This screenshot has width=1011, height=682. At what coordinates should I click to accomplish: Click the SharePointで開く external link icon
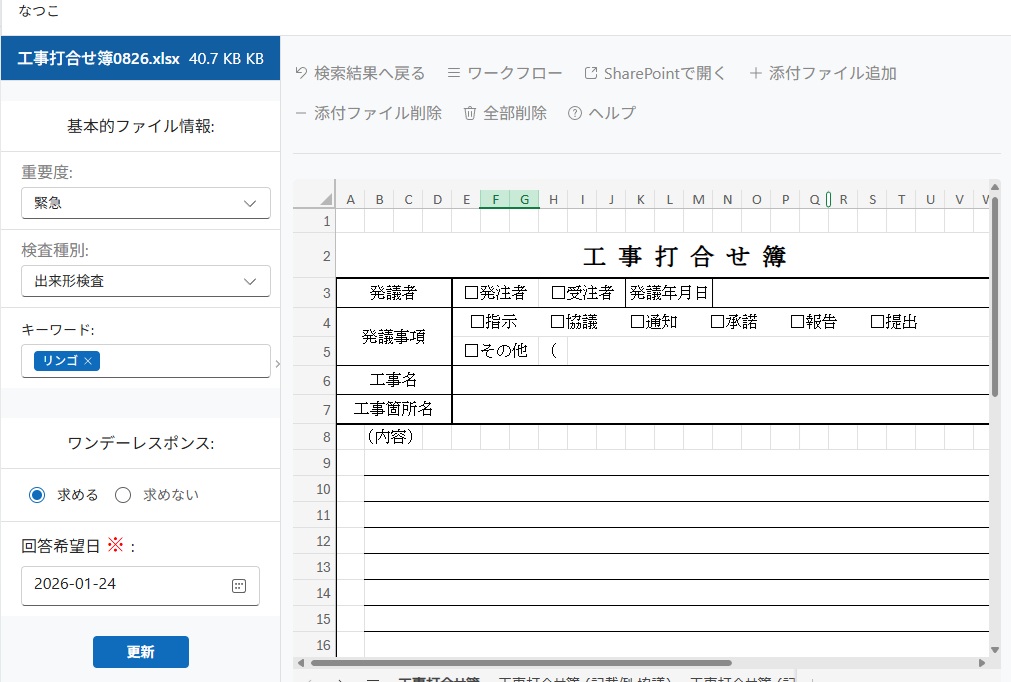(x=590, y=74)
